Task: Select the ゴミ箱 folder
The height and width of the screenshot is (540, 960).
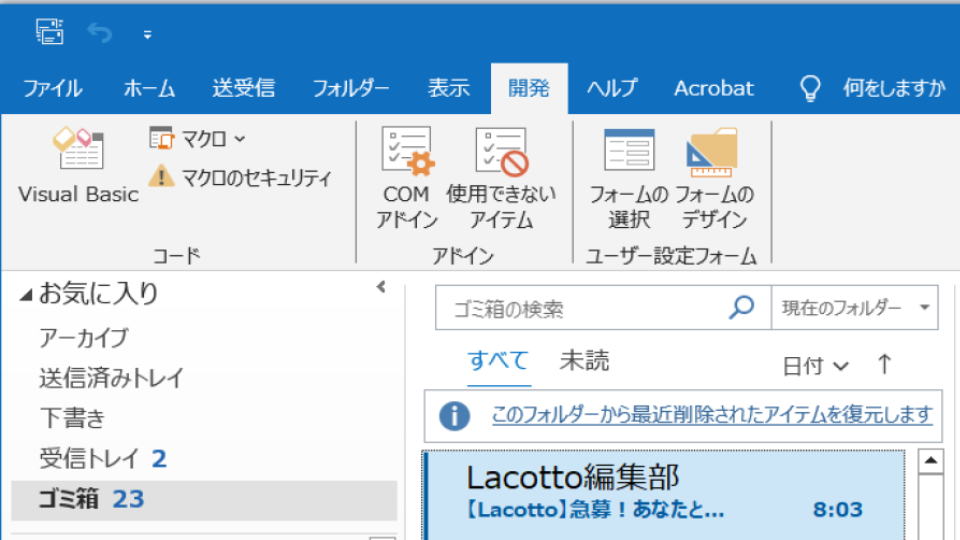Action: 204,500
